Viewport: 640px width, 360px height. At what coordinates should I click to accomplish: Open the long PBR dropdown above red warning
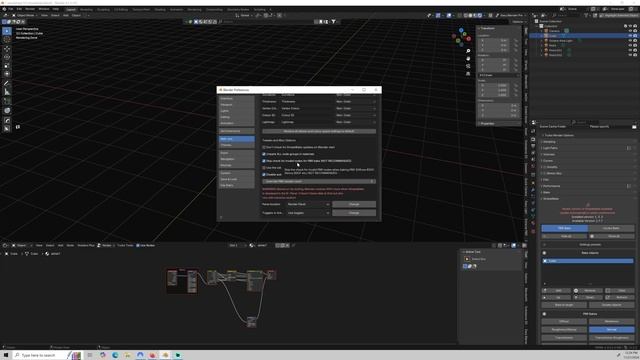(319, 181)
